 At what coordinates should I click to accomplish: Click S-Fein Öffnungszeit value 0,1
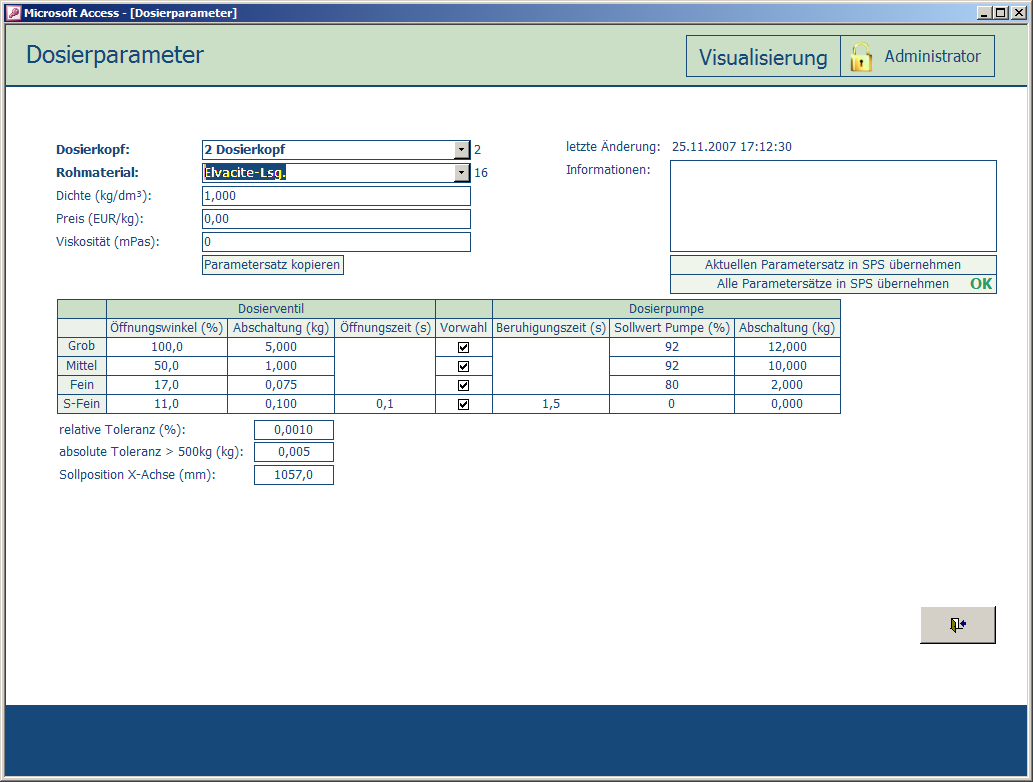click(385, 405)
